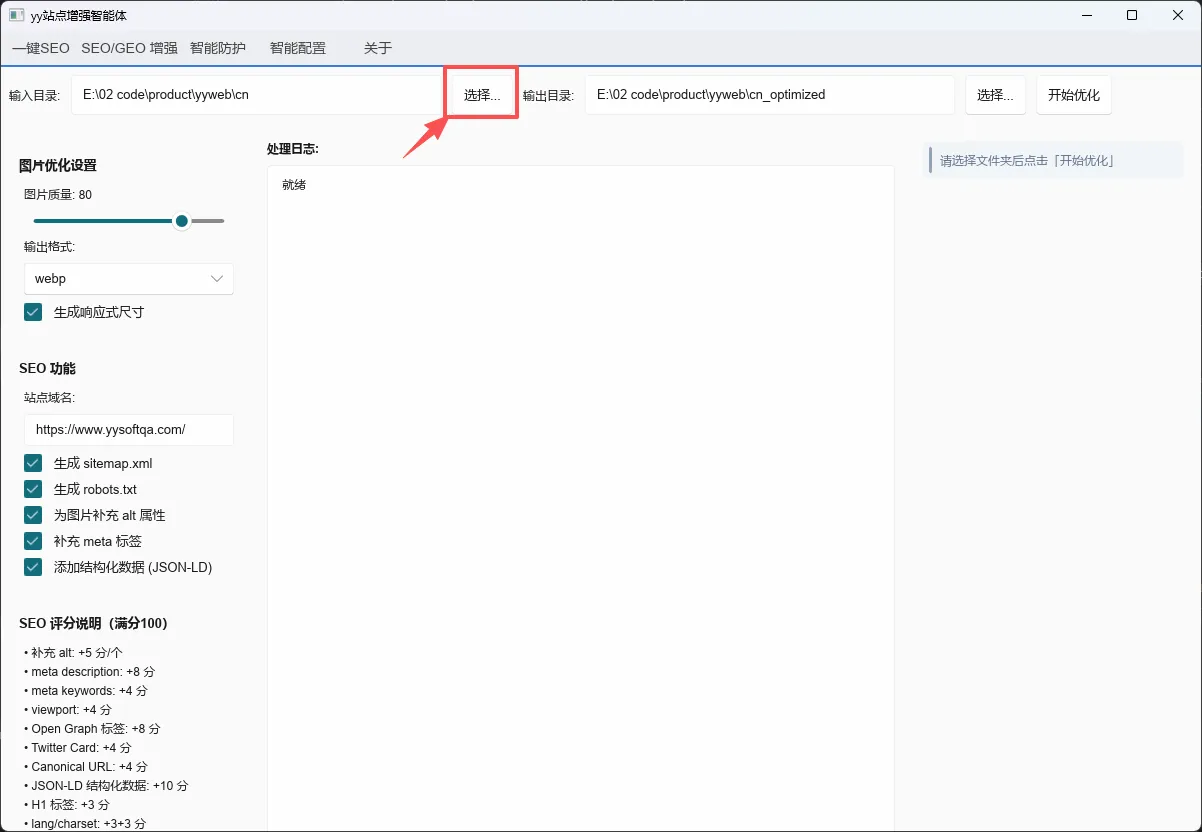Viewport: 1202px width, 832px height.
Task: Open the 智能防护 menu
Action: click(x=218, y=48)
